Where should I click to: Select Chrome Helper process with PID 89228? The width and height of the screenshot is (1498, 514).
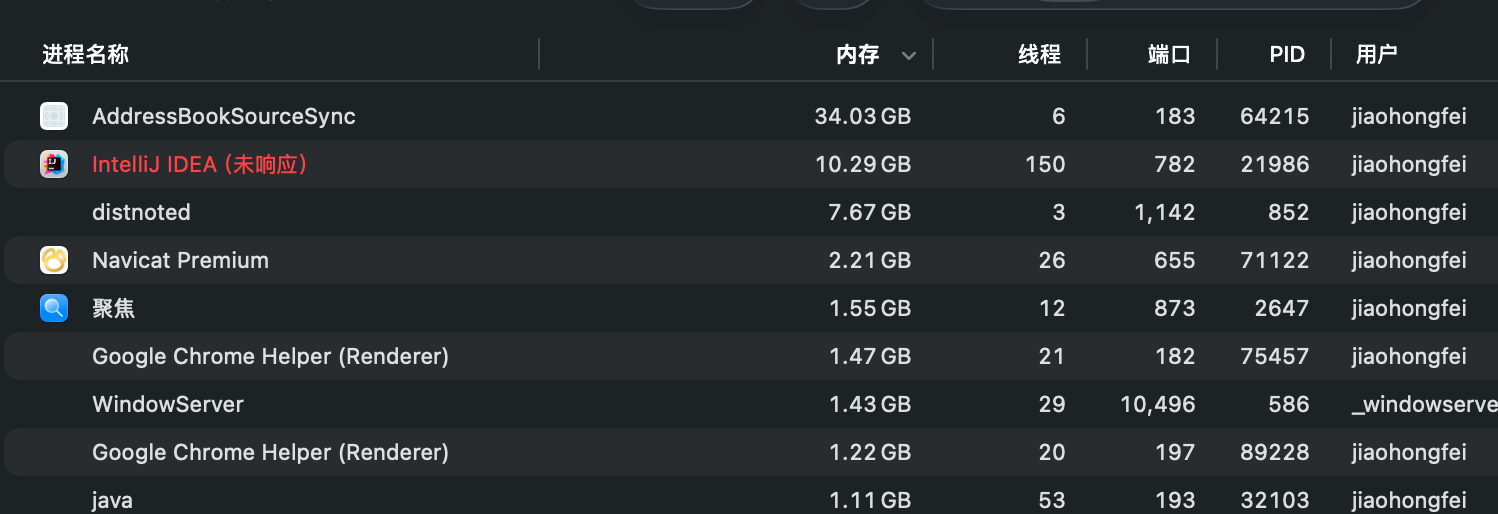(270, 452)
